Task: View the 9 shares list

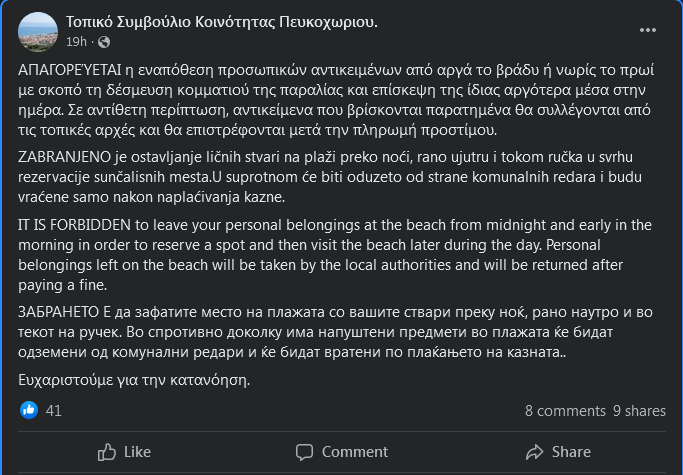Action: click(639, 410)
